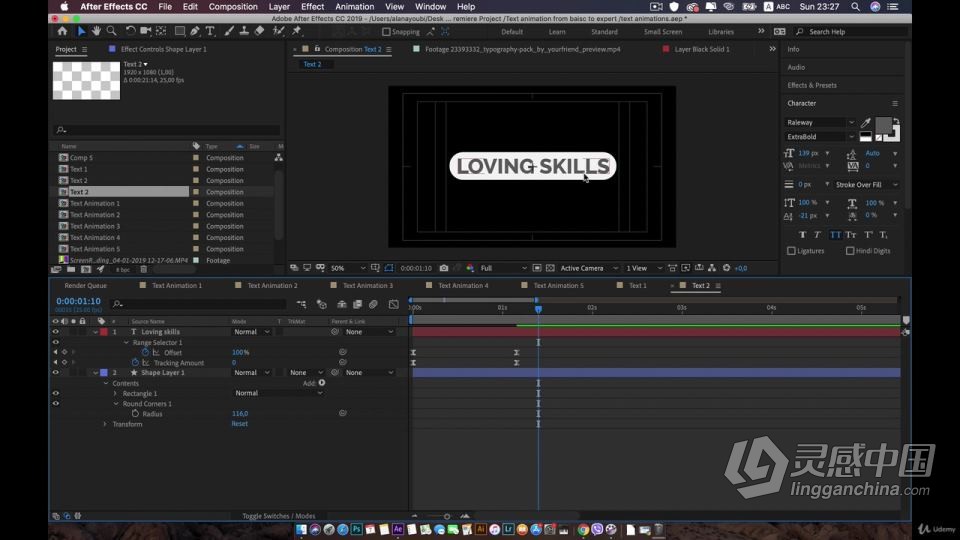960x540 pixels.
Task: Enable the Ligatures checkbox
Action: point(791,251)
